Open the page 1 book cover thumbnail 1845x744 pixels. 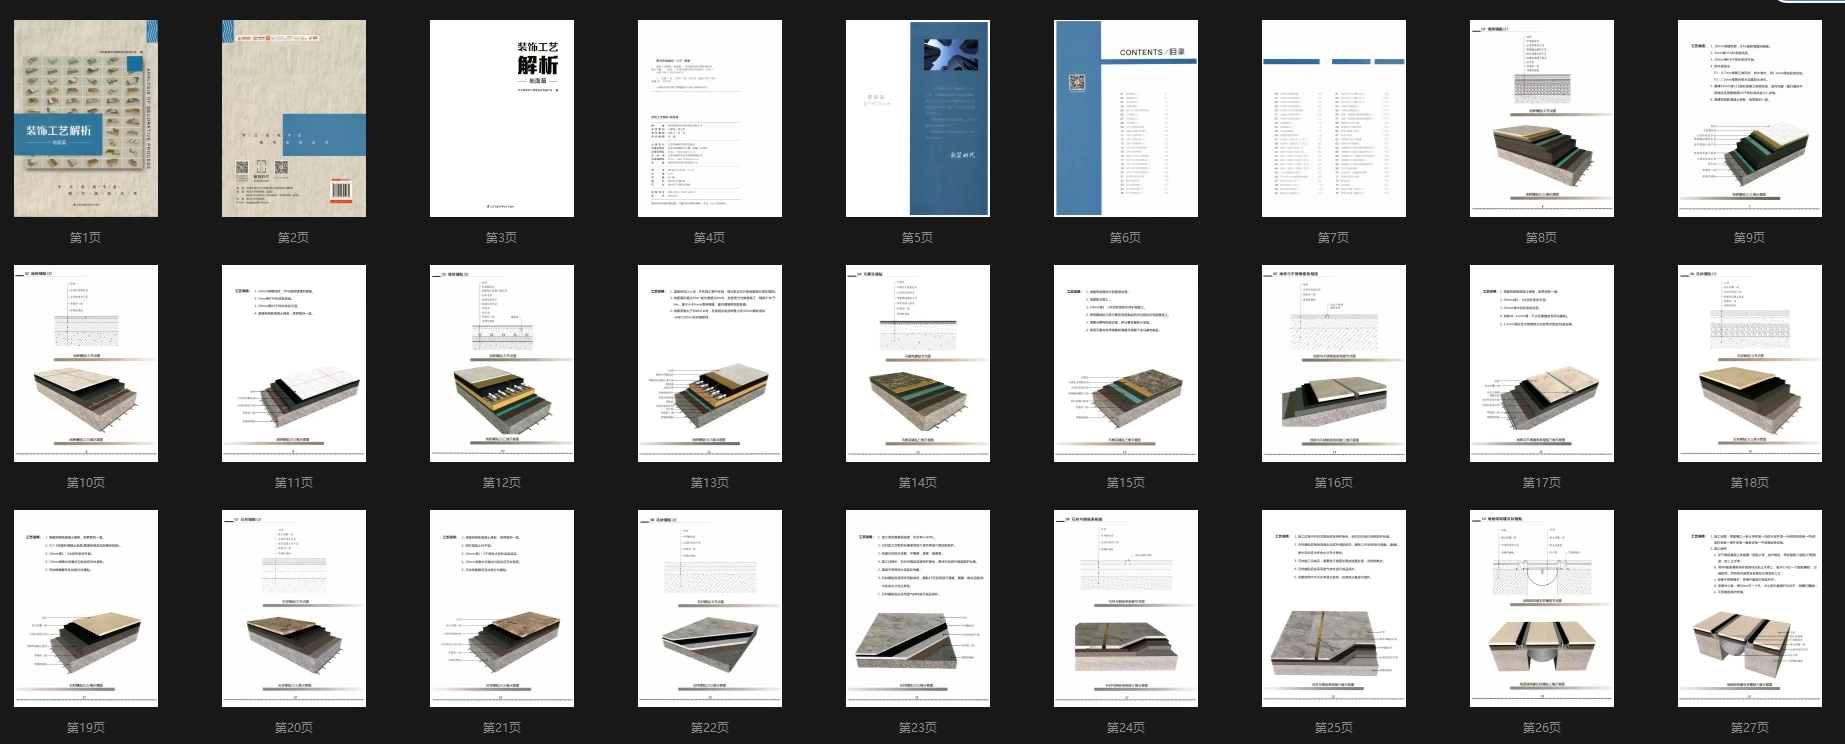(86, 118)
